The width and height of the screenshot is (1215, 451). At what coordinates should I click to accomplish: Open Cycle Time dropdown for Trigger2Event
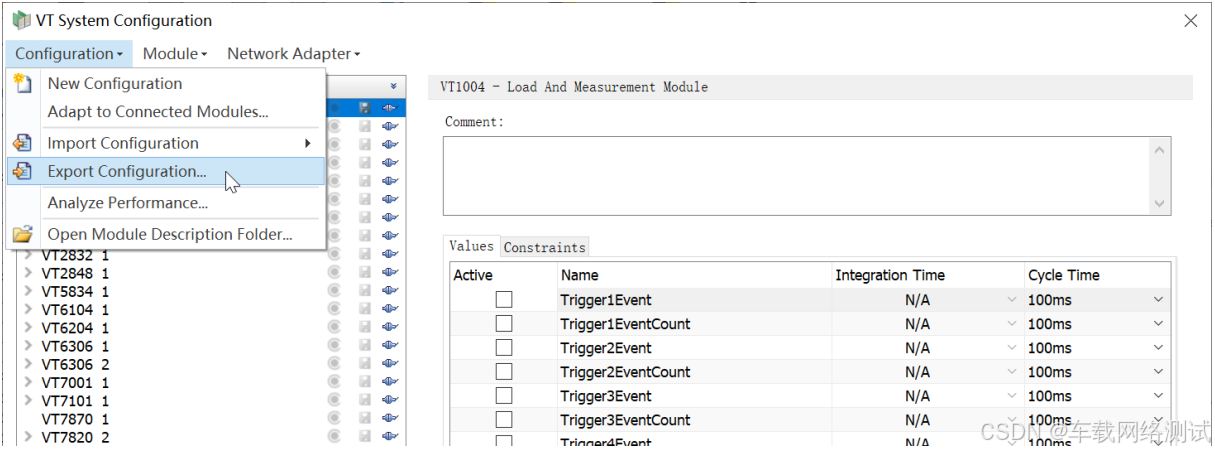[1158, 347]
